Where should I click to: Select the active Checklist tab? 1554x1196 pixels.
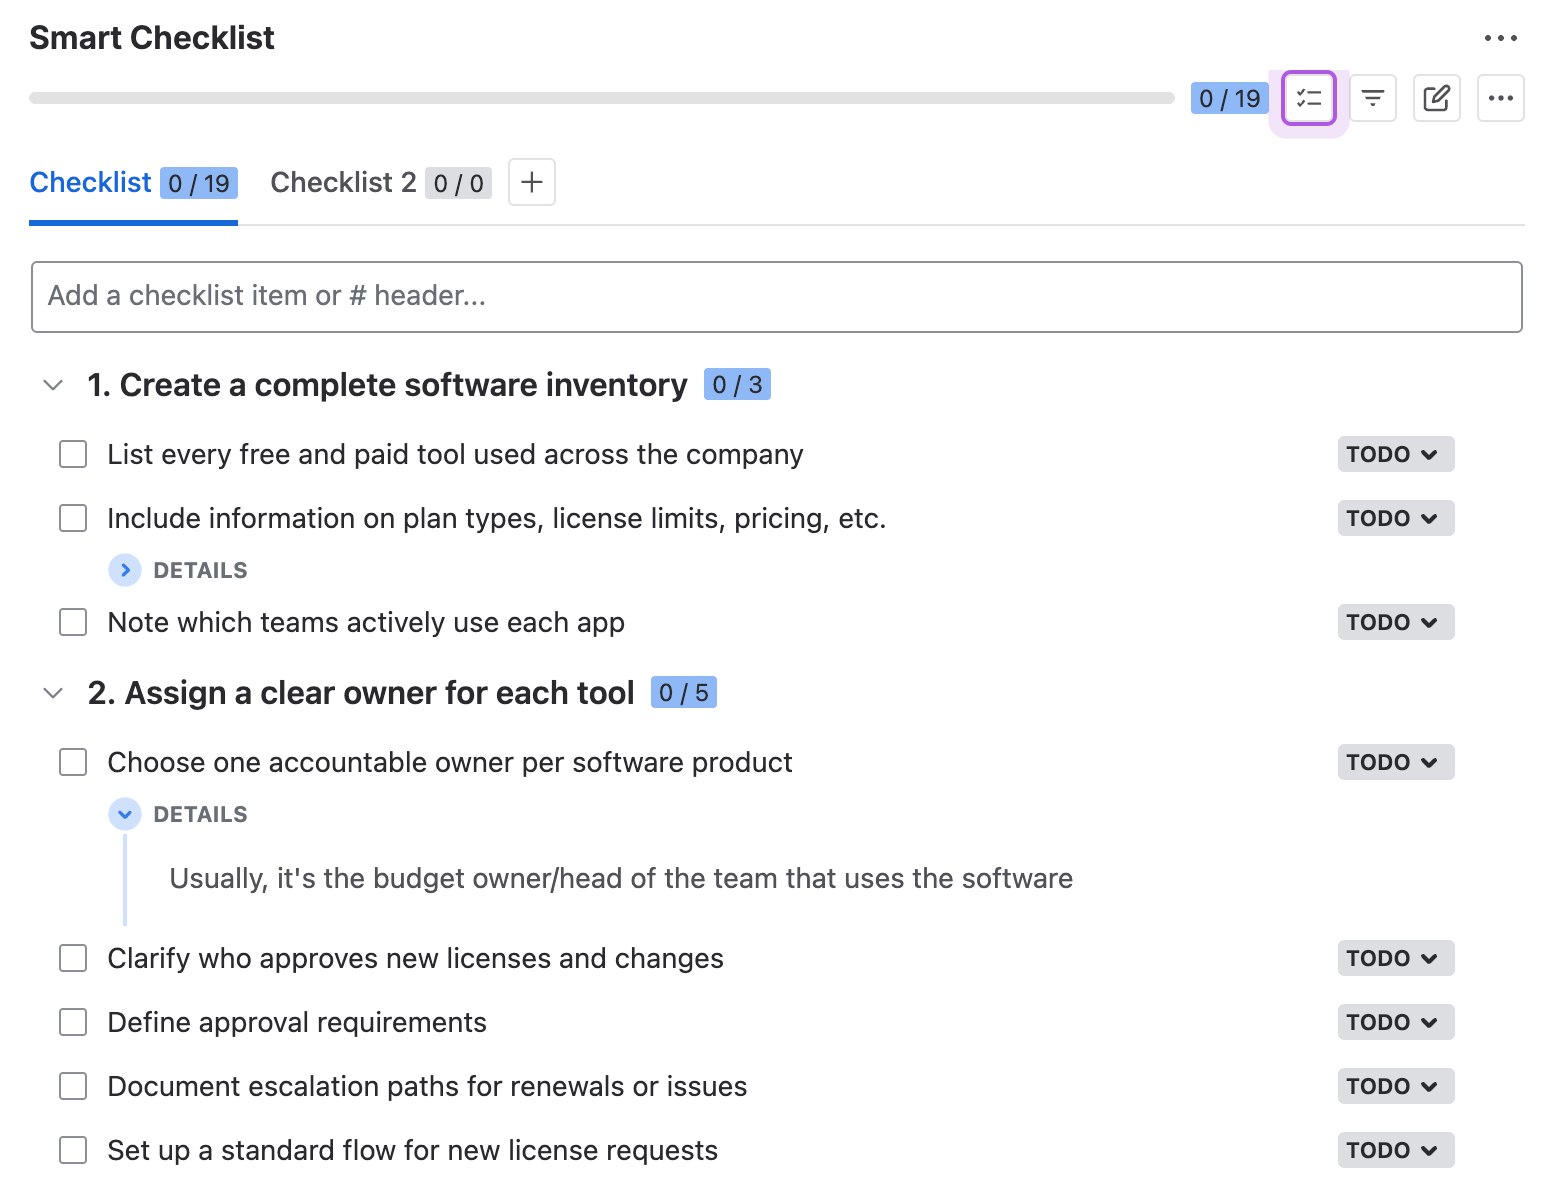[x=90, y=182]
